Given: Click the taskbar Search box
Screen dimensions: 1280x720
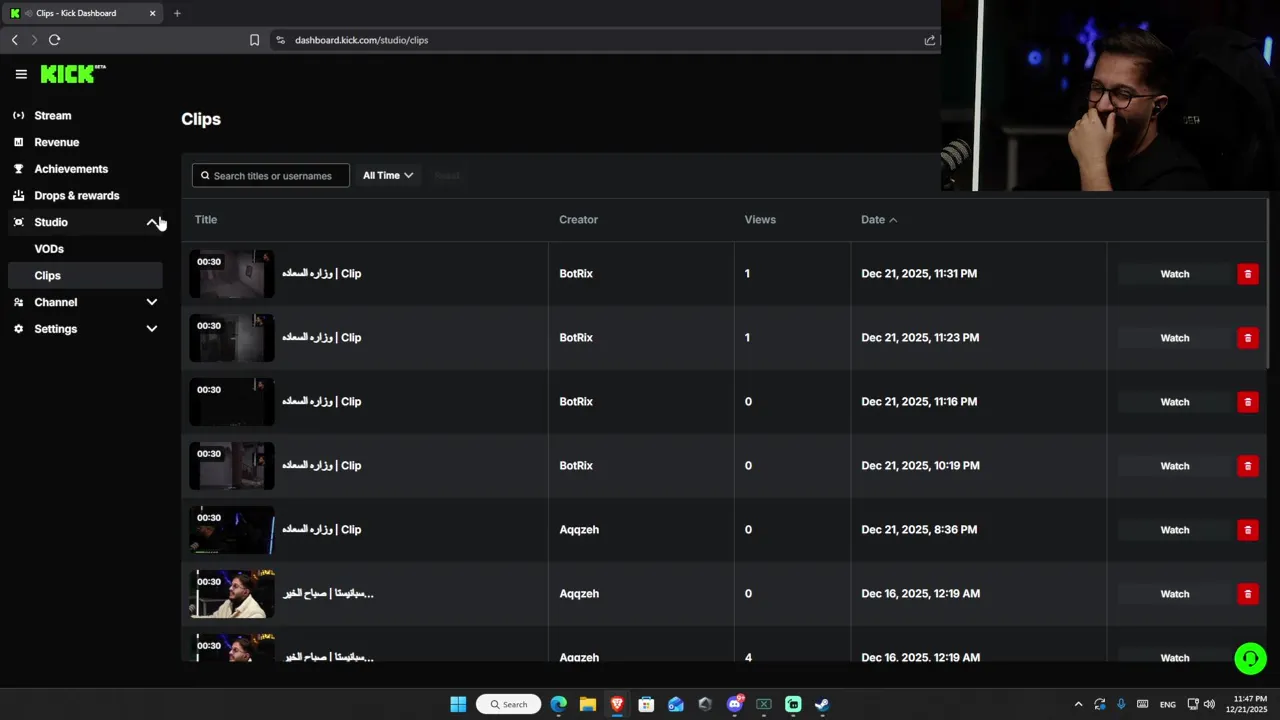Looking at the screenshot, I should point(509,704).
